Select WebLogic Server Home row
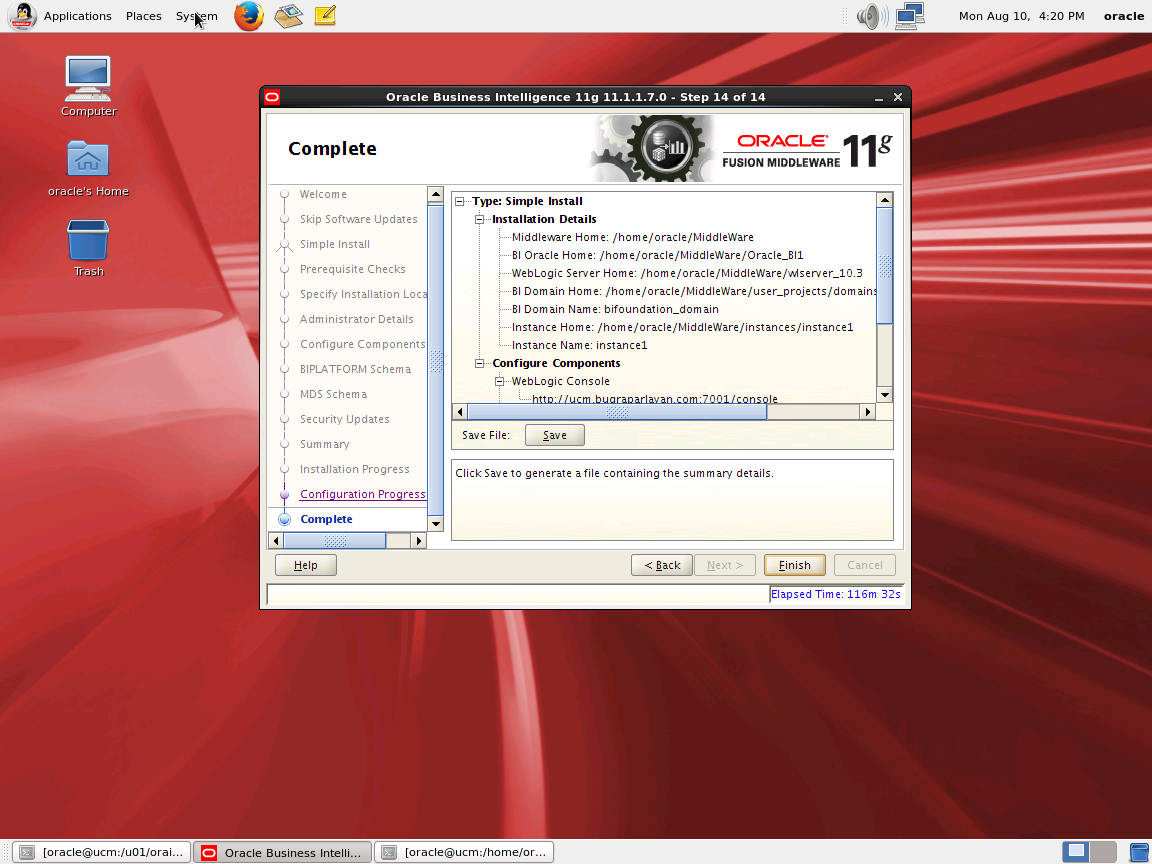This screenshot has width=1152, height=864. coord(687,273)
